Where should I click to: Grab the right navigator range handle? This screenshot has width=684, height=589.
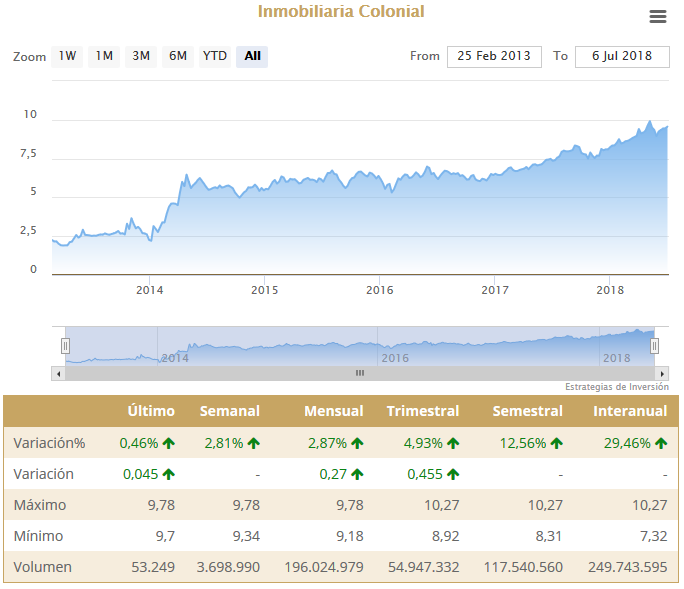(654, 346)
